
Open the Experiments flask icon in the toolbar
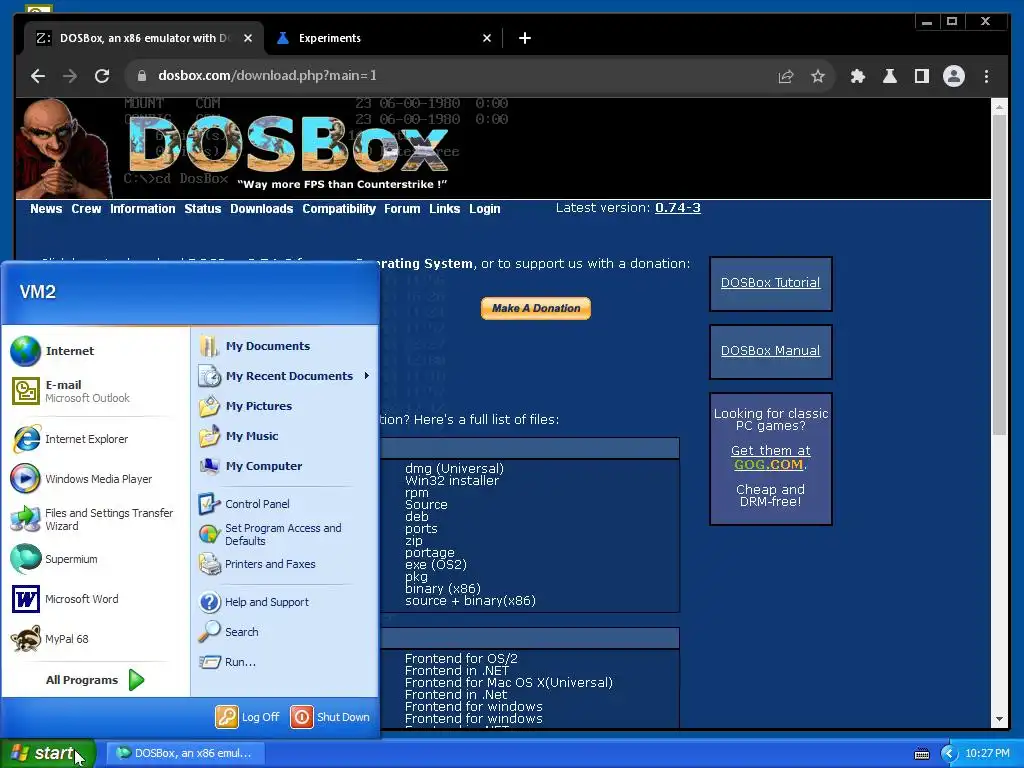[889, 76]
